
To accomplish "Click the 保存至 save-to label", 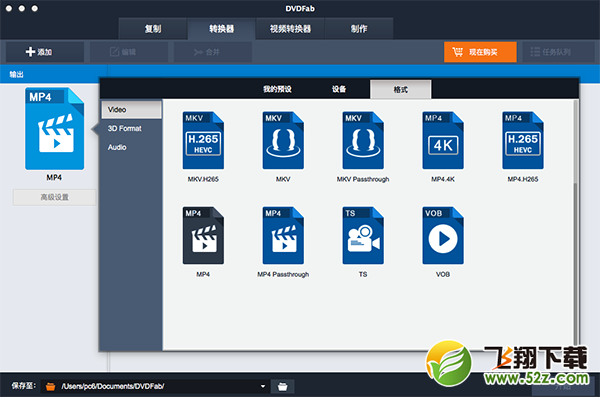I will (23, 386).
